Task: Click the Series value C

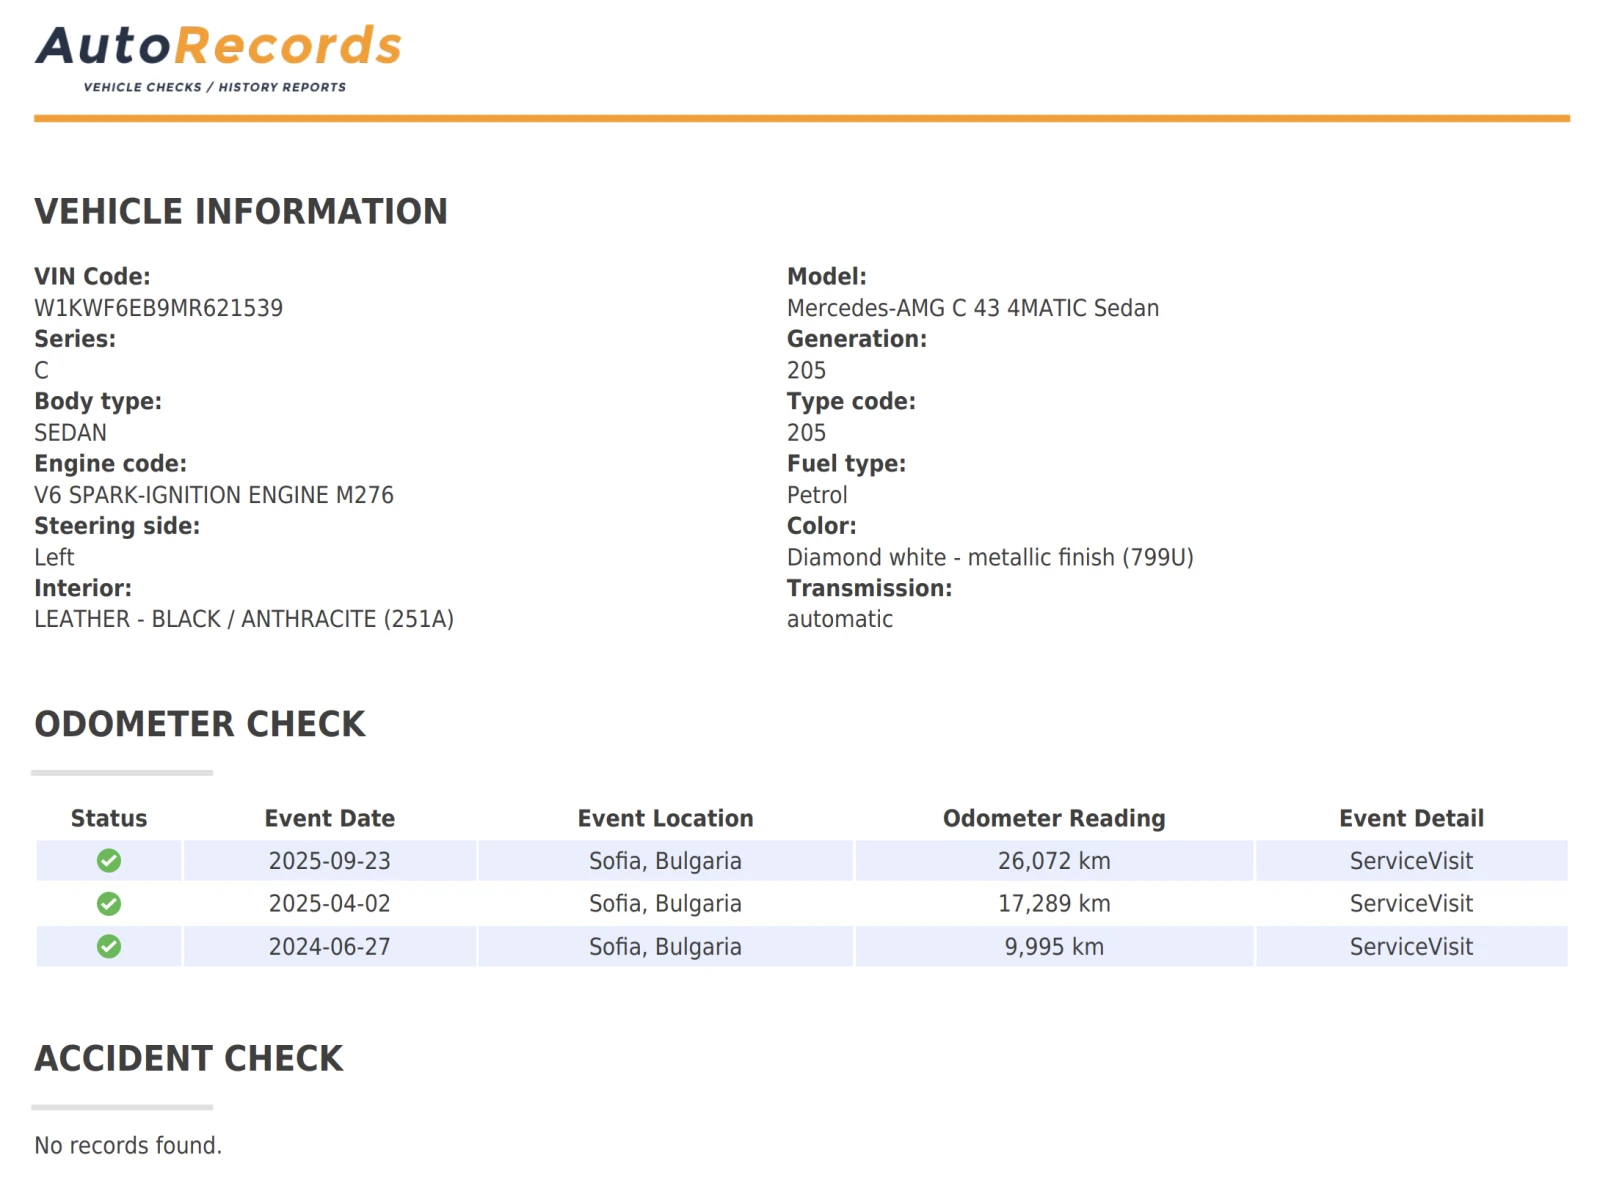Action: 41,371
